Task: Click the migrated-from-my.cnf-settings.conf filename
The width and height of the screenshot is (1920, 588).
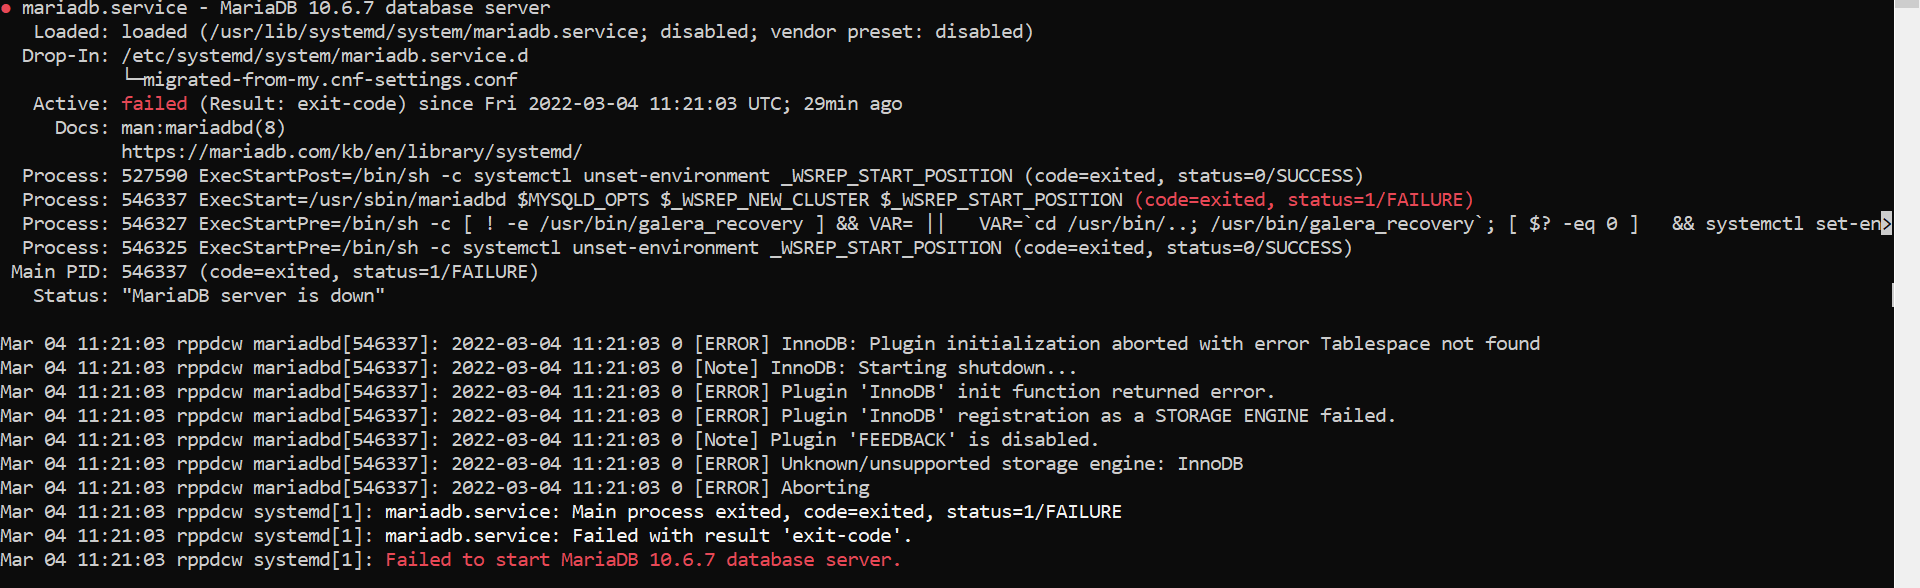Action: pos(330,80)
